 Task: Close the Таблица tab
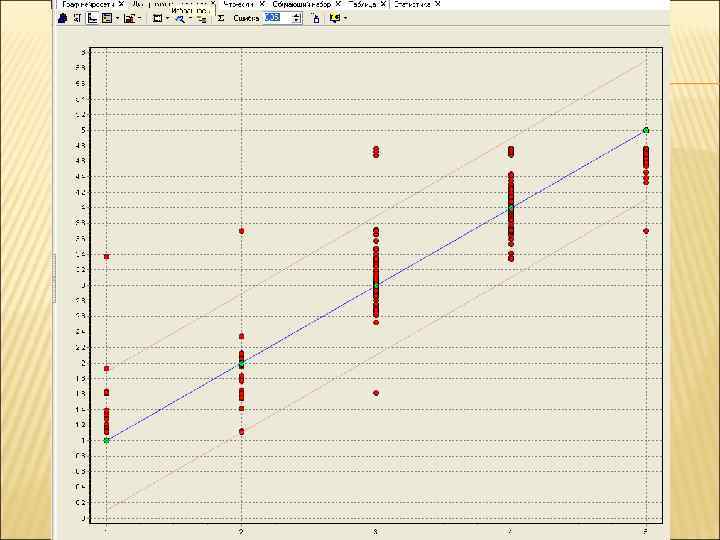click(x=383, y=4)
